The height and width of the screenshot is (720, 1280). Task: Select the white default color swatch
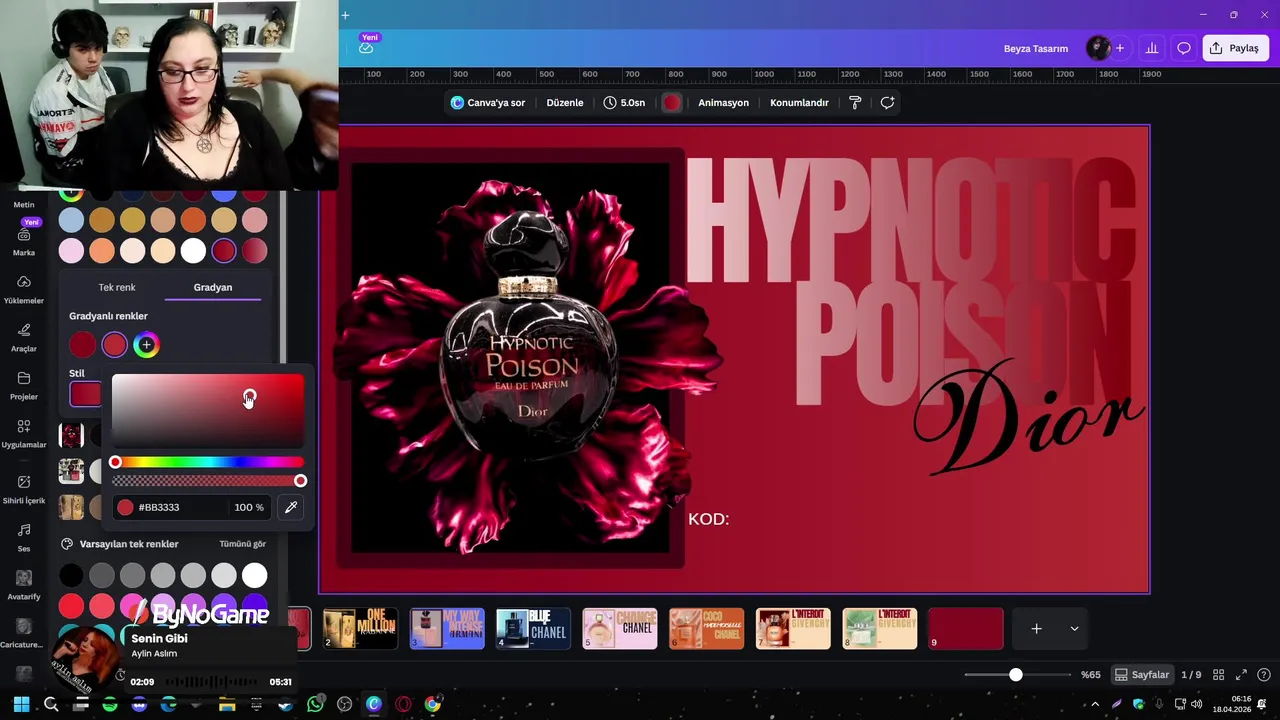[x=255, y=575]
